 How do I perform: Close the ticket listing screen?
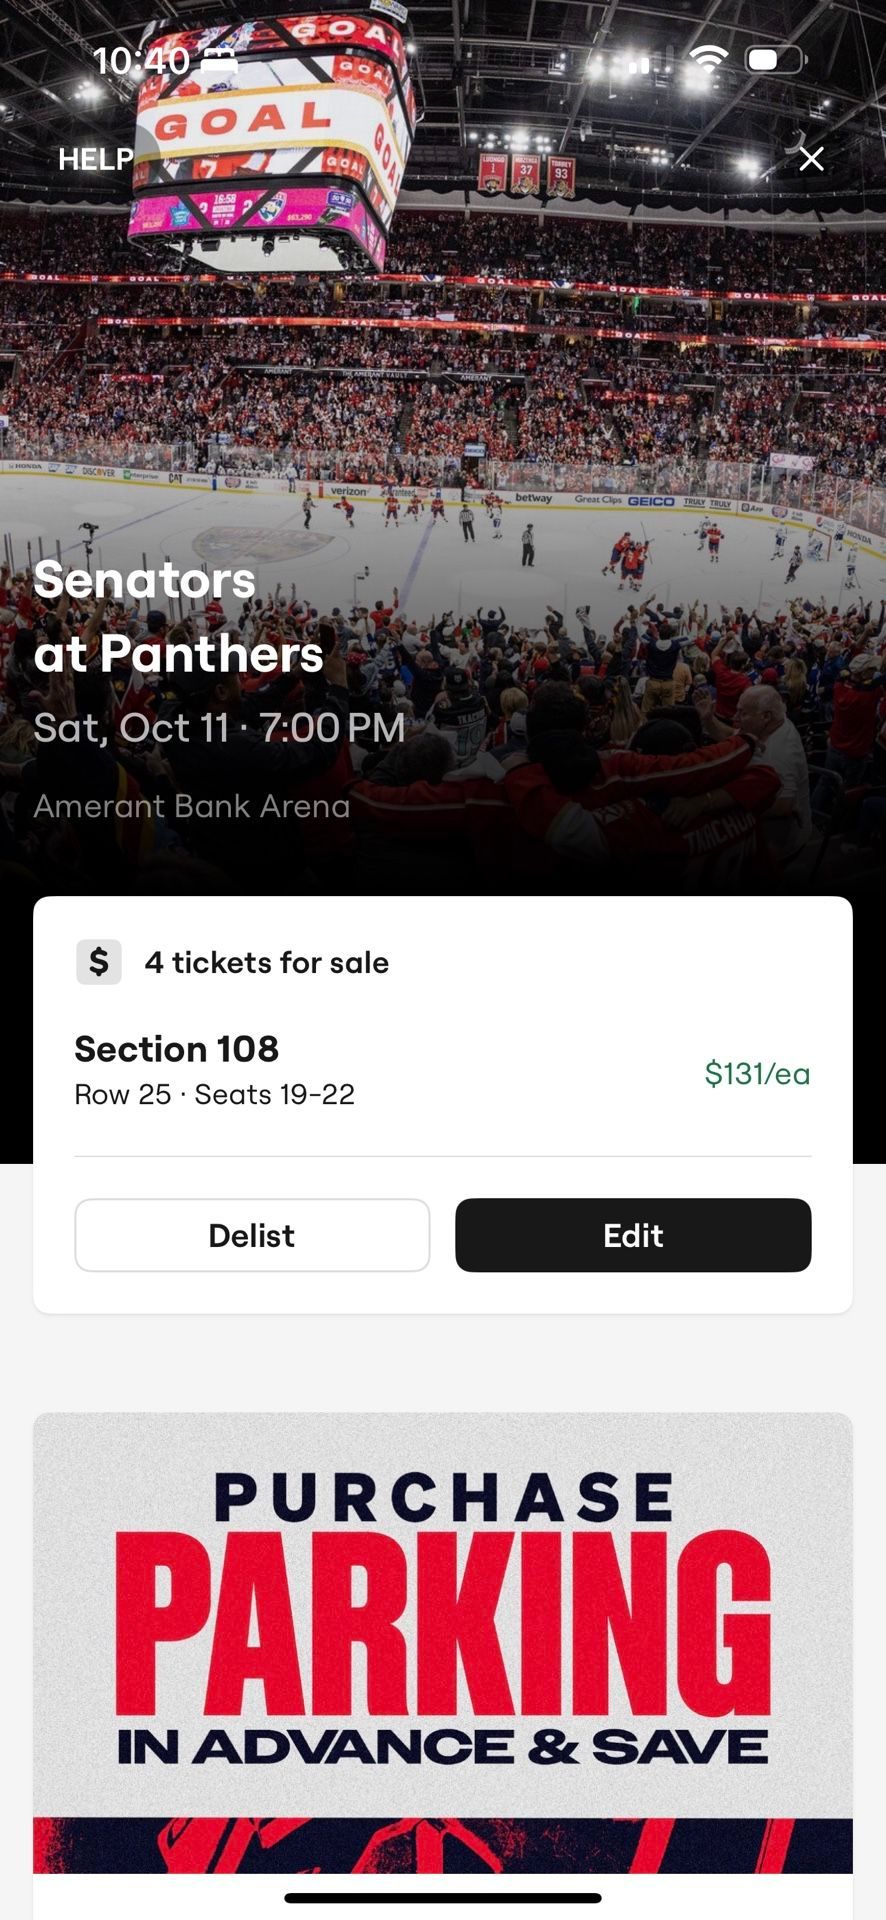[x=811, y=159]
